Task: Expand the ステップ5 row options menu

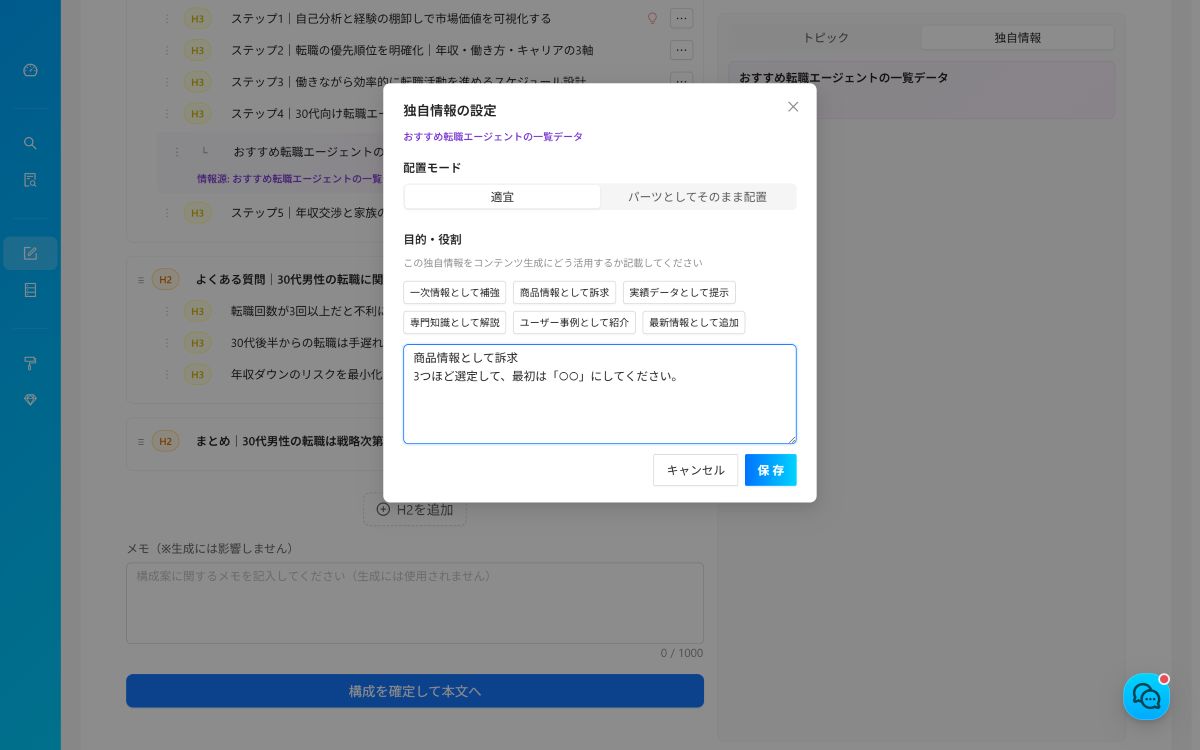Action: click(x=681, y=213)
